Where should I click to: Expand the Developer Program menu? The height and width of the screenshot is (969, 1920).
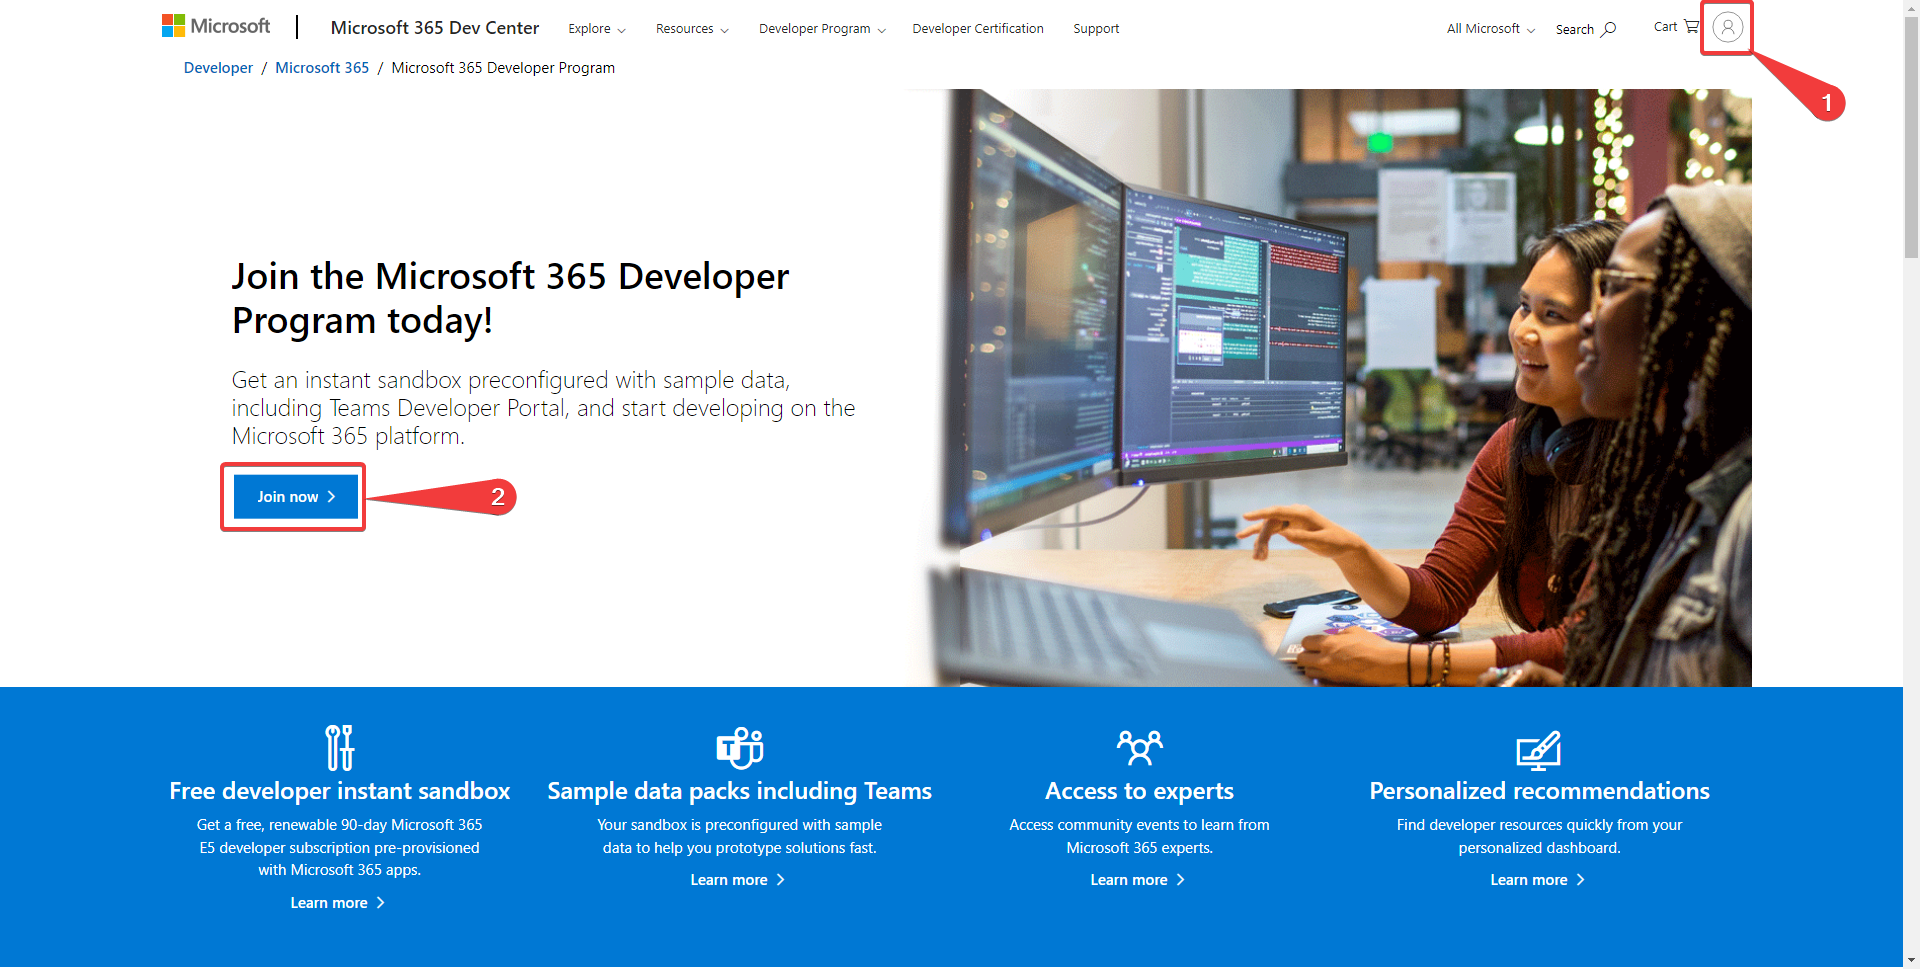[822, 29]
